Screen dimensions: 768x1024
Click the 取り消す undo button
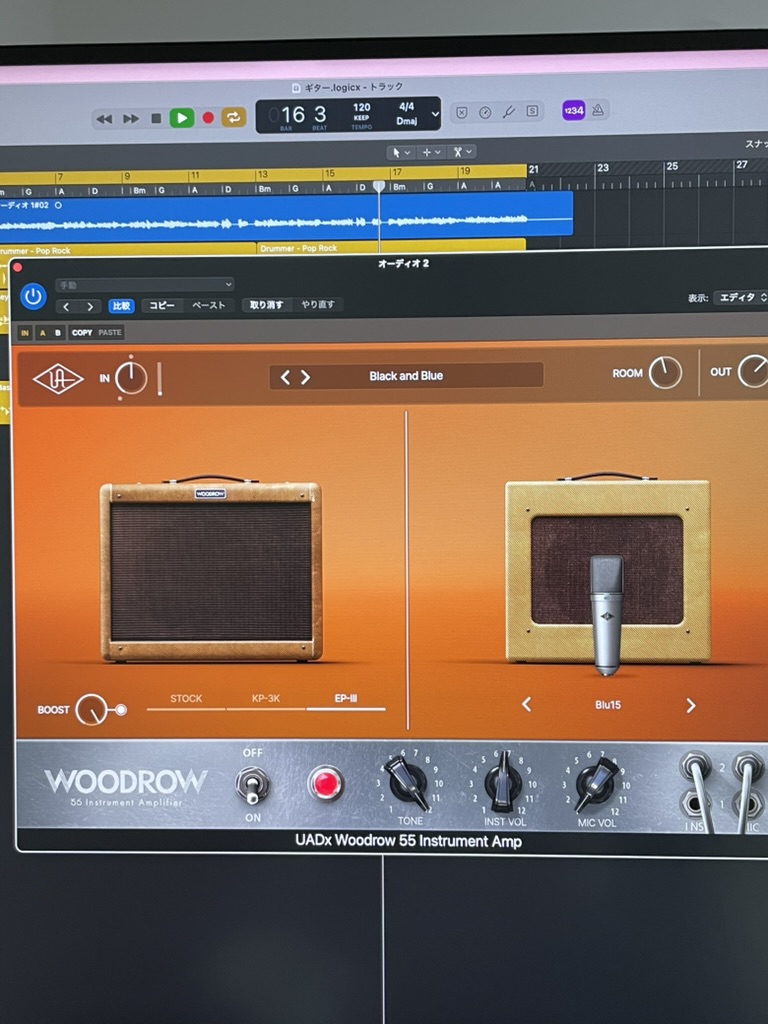(266, 304)
